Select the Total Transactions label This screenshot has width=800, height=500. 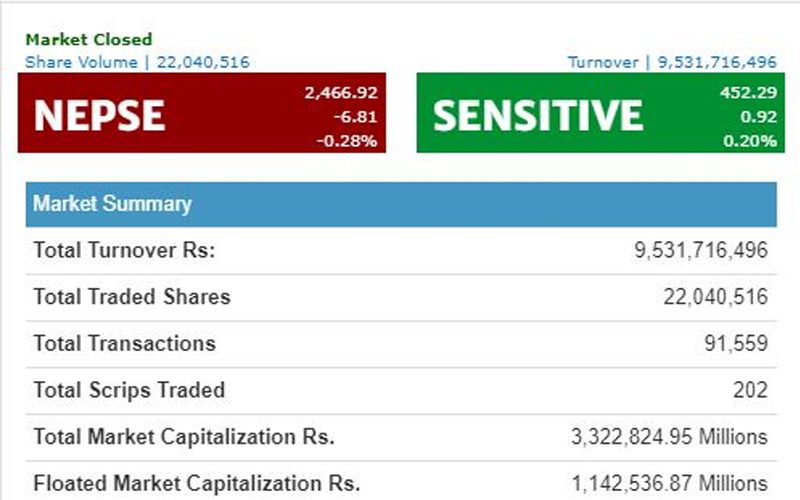(124, 344)
